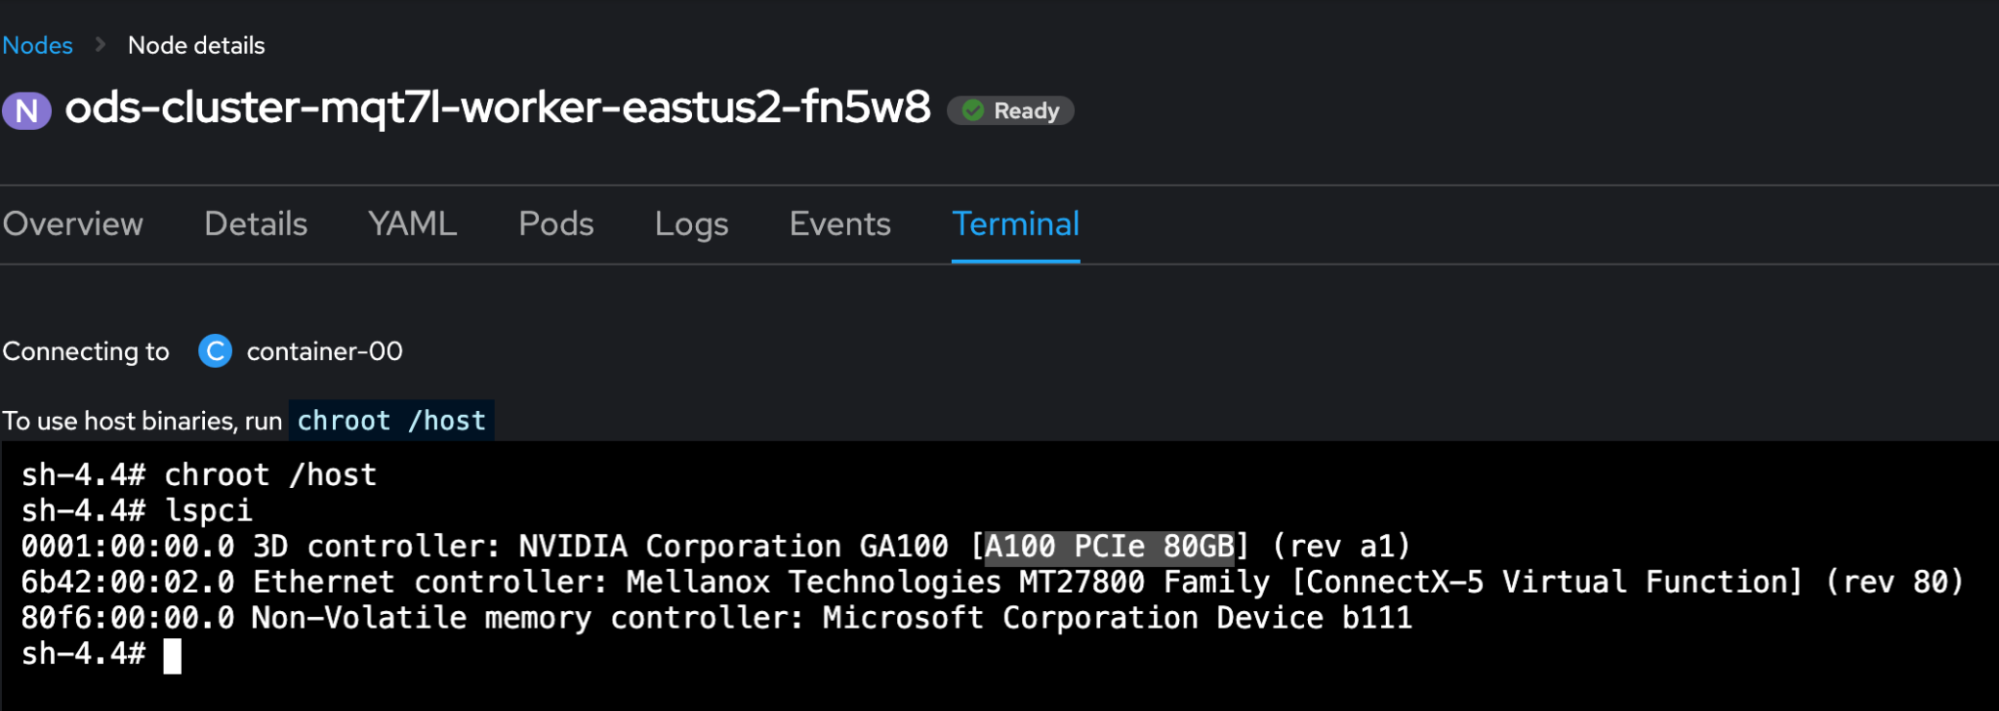Image resolution: width=1999 pixels, height=711 pixels.
Task: Click the blue C container icon
Action: point(215,351)
